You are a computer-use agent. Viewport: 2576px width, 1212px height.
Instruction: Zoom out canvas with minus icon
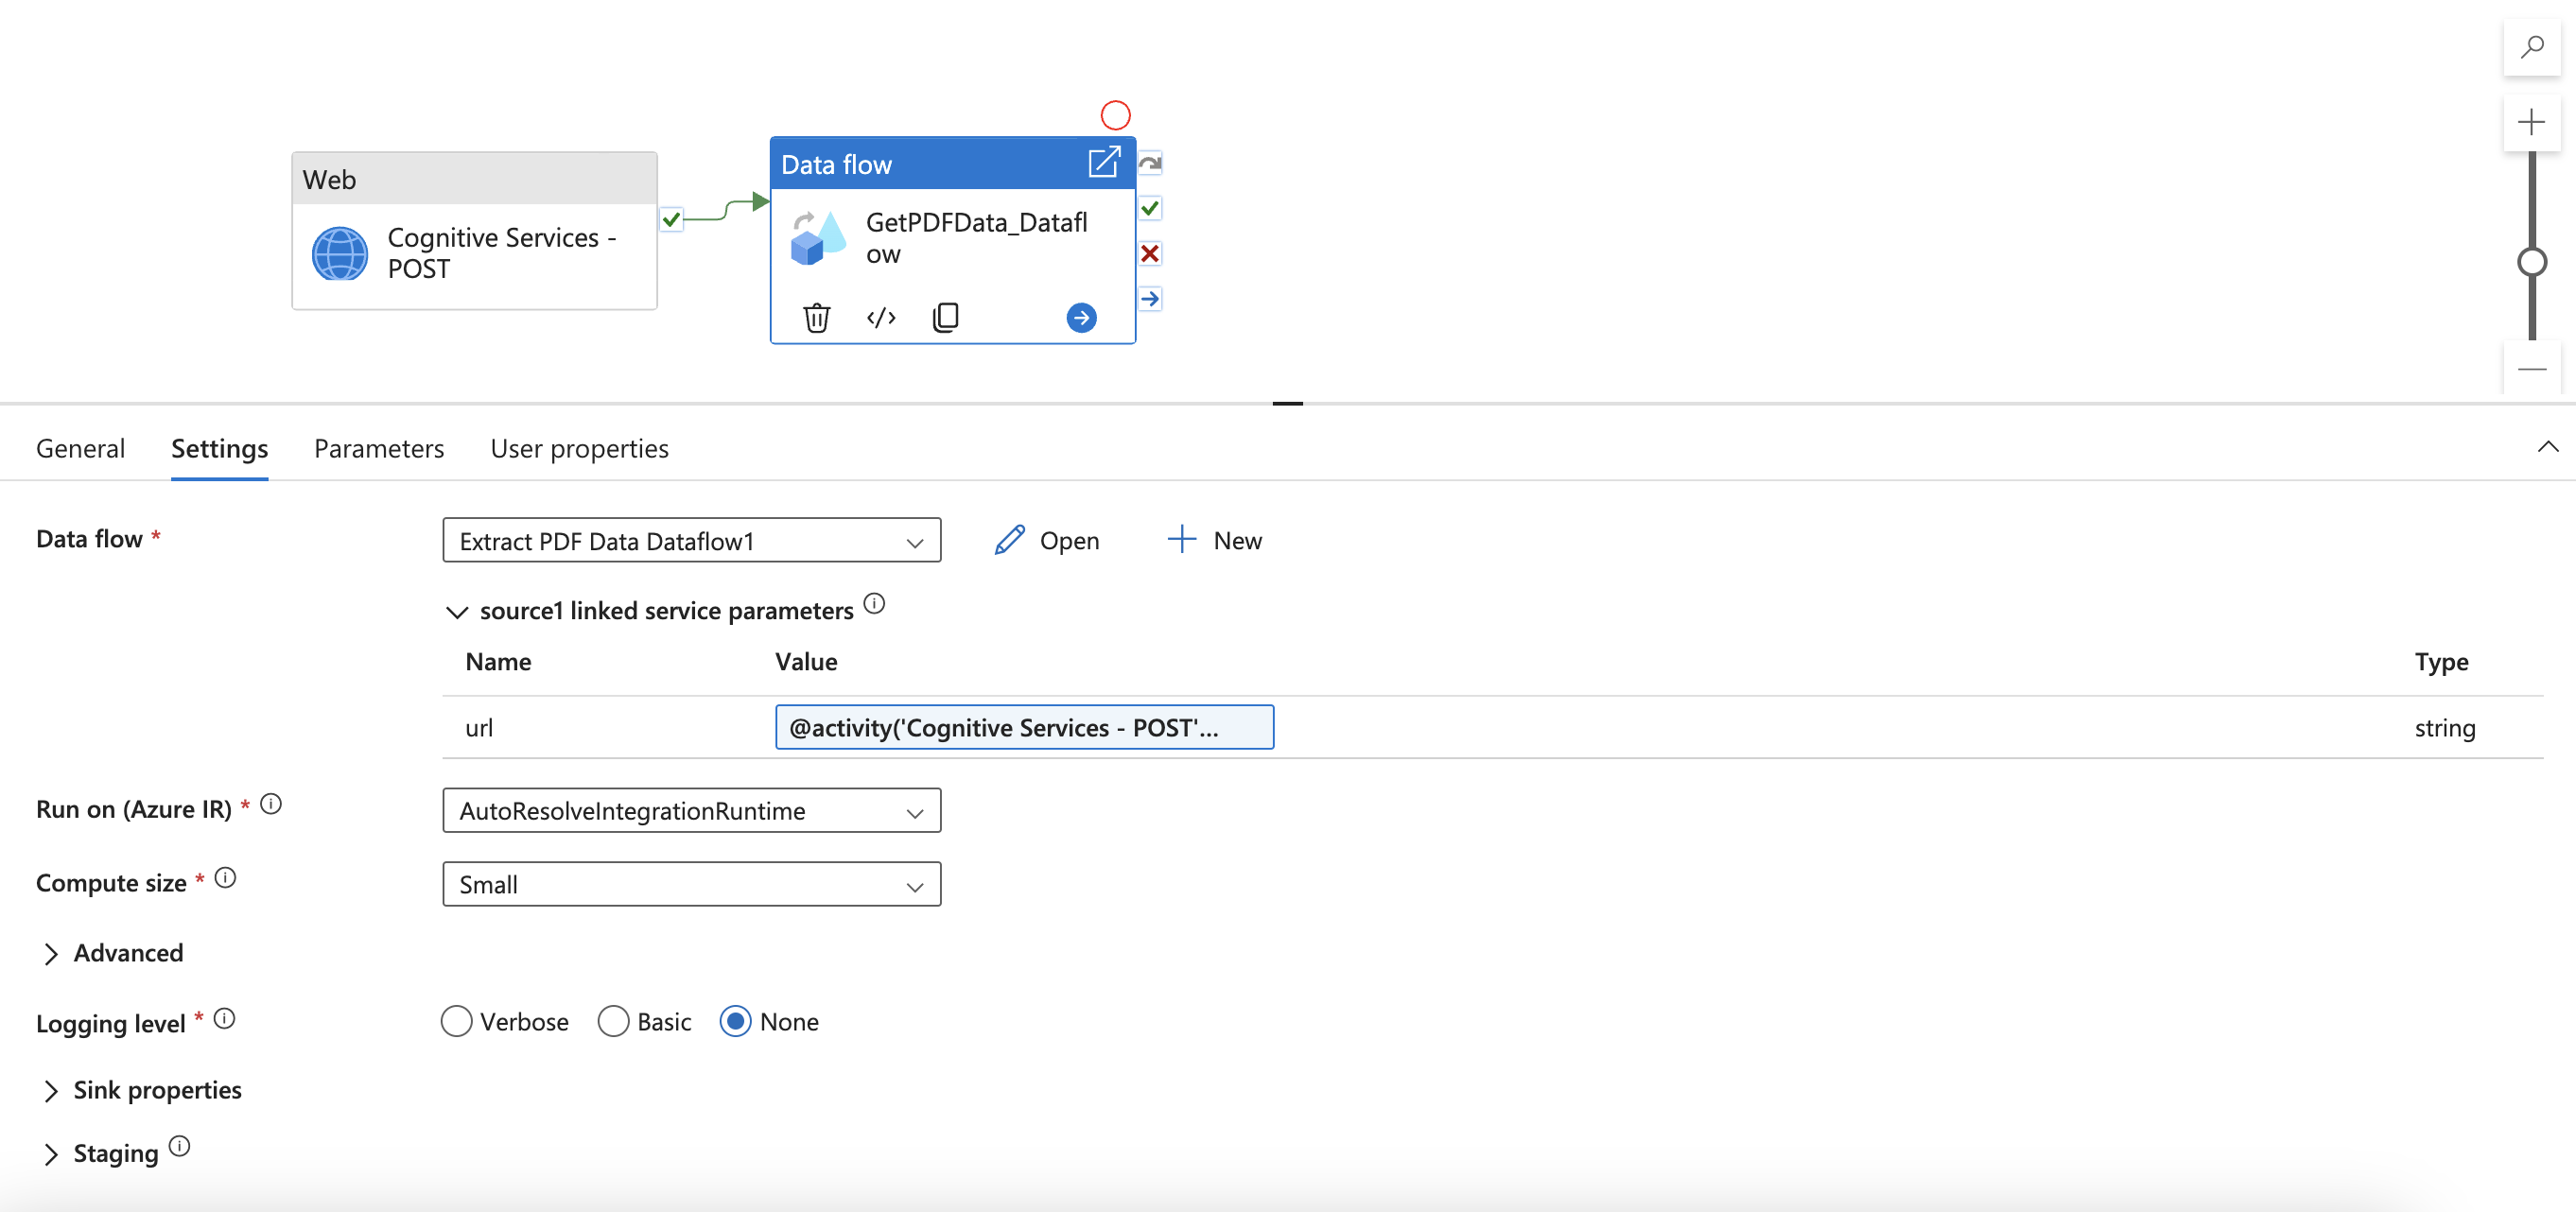click(x=2531, y=369)
